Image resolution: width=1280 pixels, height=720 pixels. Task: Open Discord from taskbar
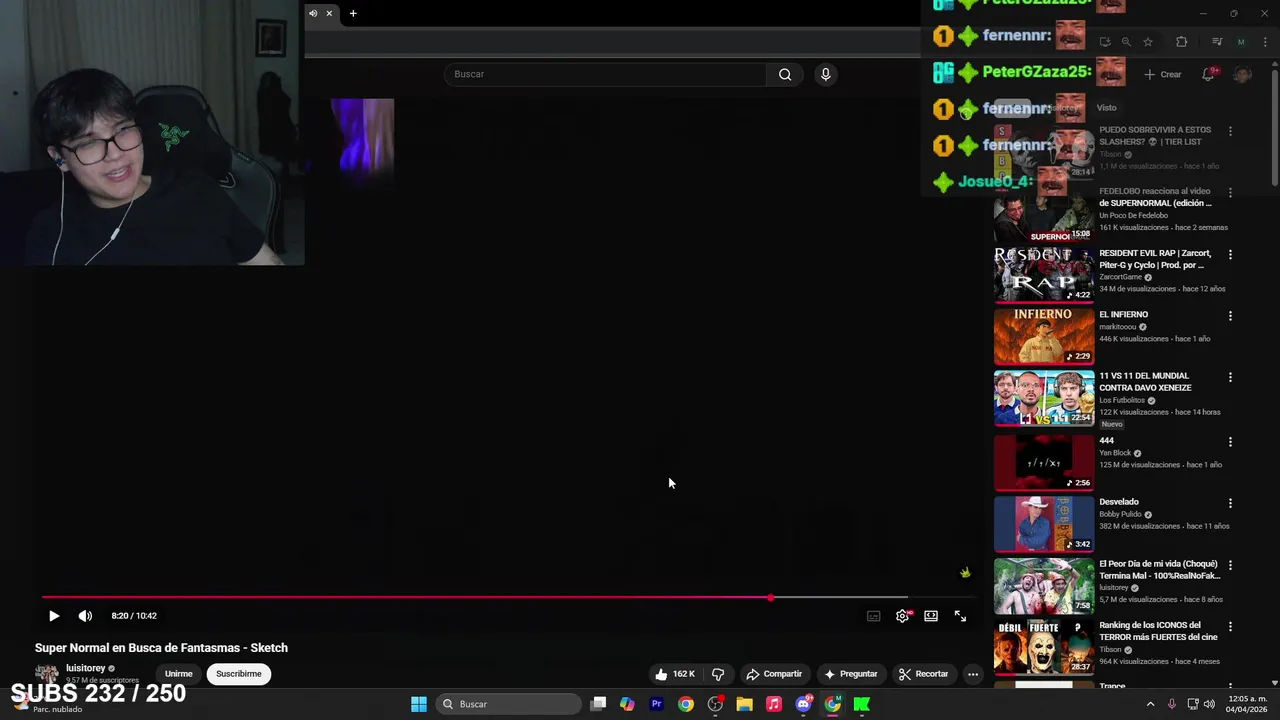click(803, 704)
